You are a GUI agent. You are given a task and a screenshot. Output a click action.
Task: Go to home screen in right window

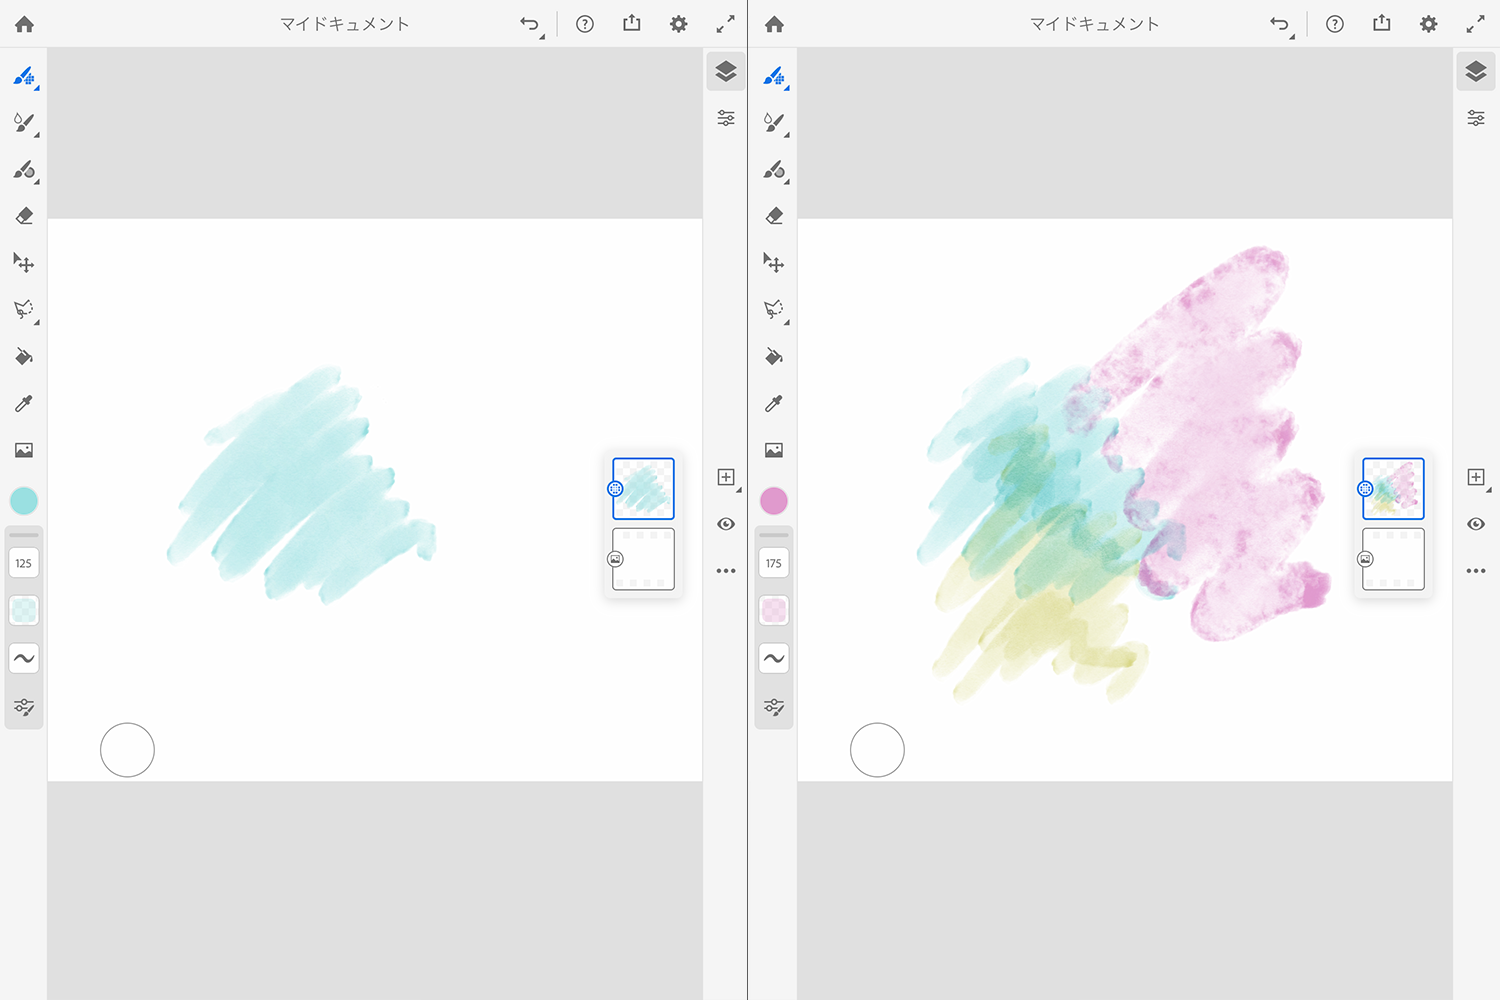pos(774,24)
